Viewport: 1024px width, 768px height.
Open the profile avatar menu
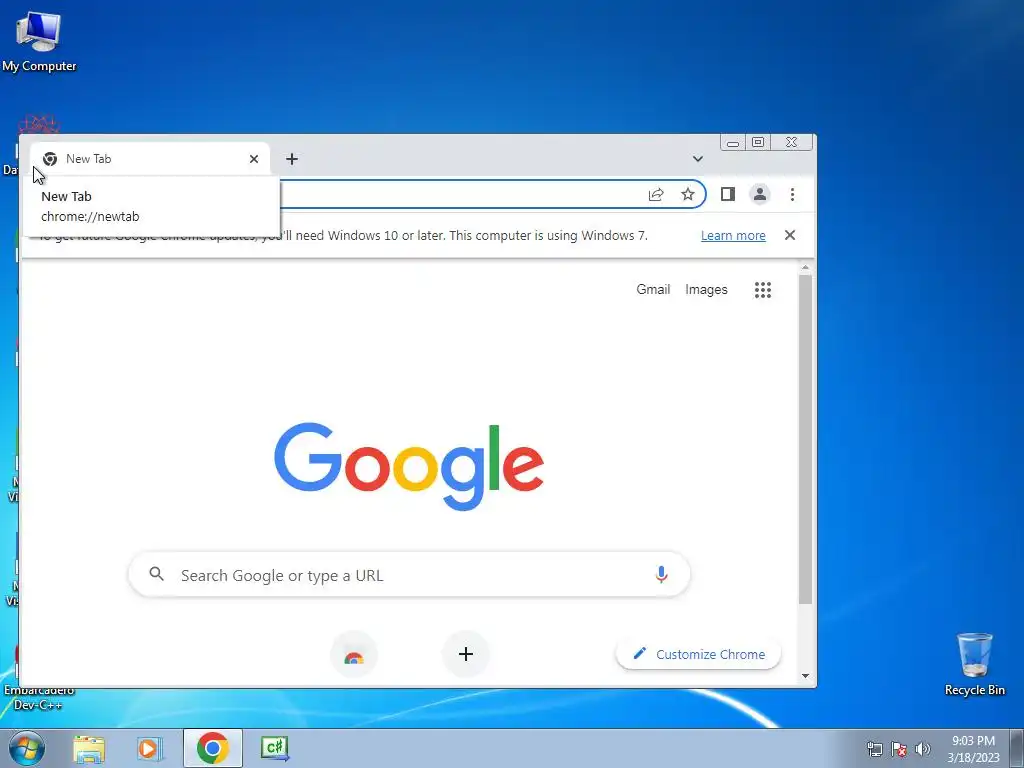pyautogui.click(x=760, y=194)
